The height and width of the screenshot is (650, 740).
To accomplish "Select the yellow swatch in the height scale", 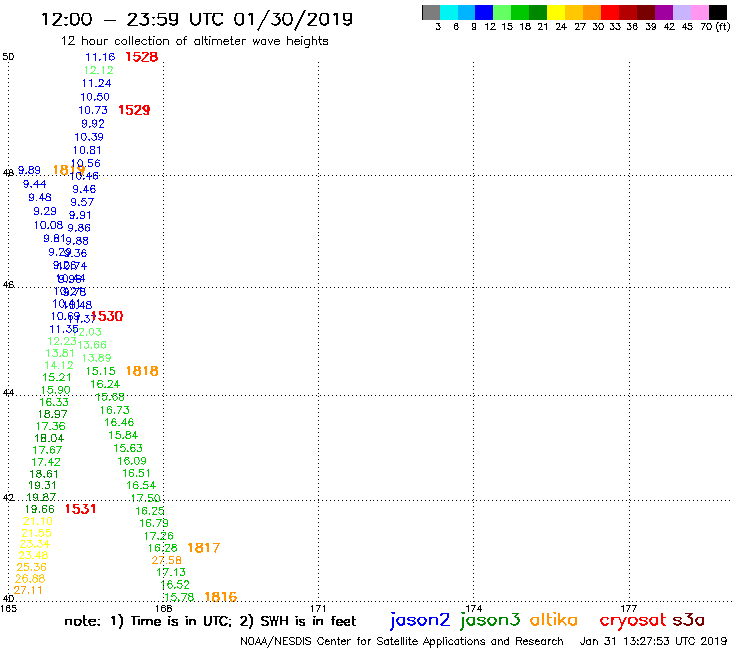I will point(556,12).
